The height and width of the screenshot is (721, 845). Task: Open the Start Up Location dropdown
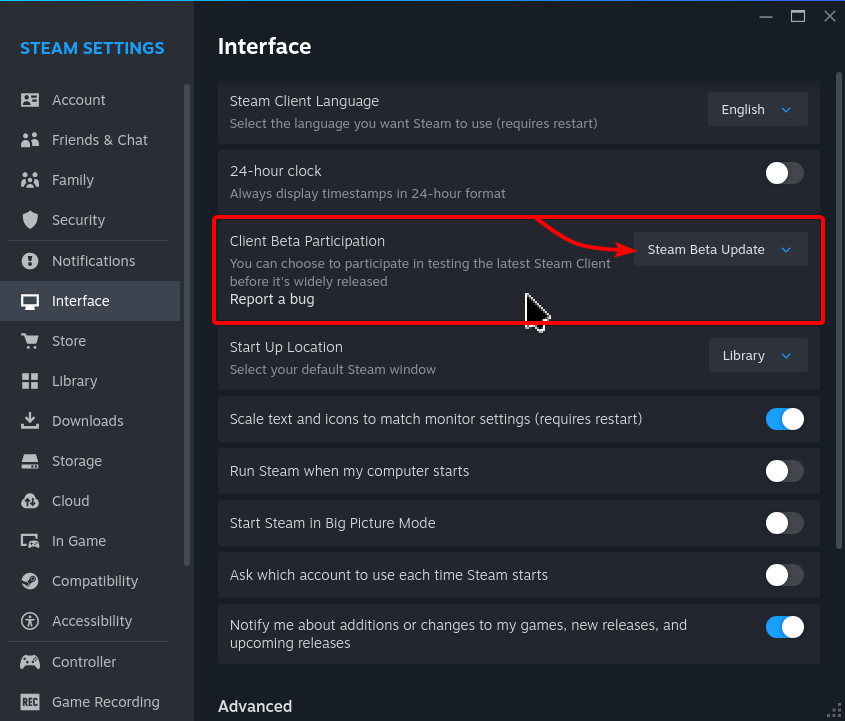[758, 356]
